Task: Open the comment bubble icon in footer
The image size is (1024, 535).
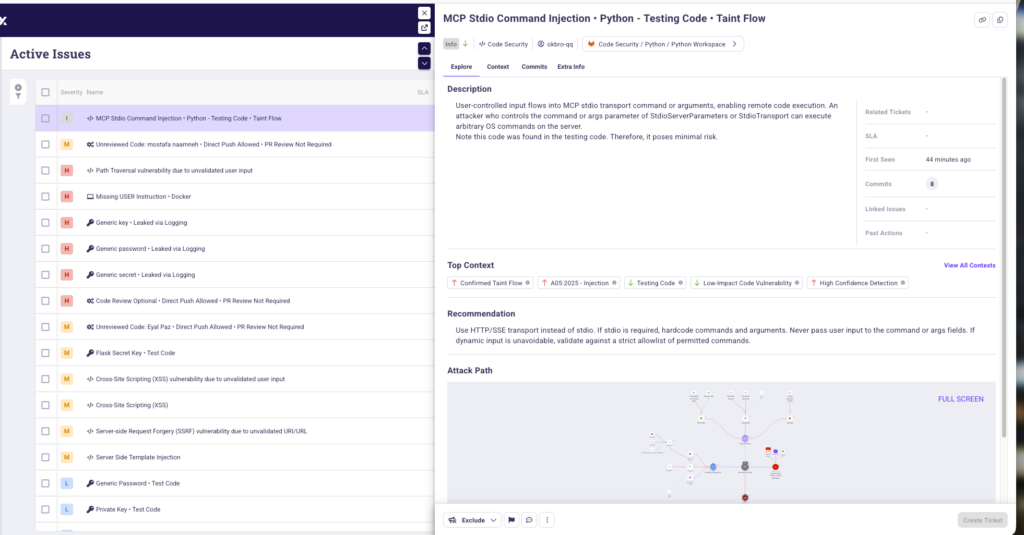Action: 529,520
